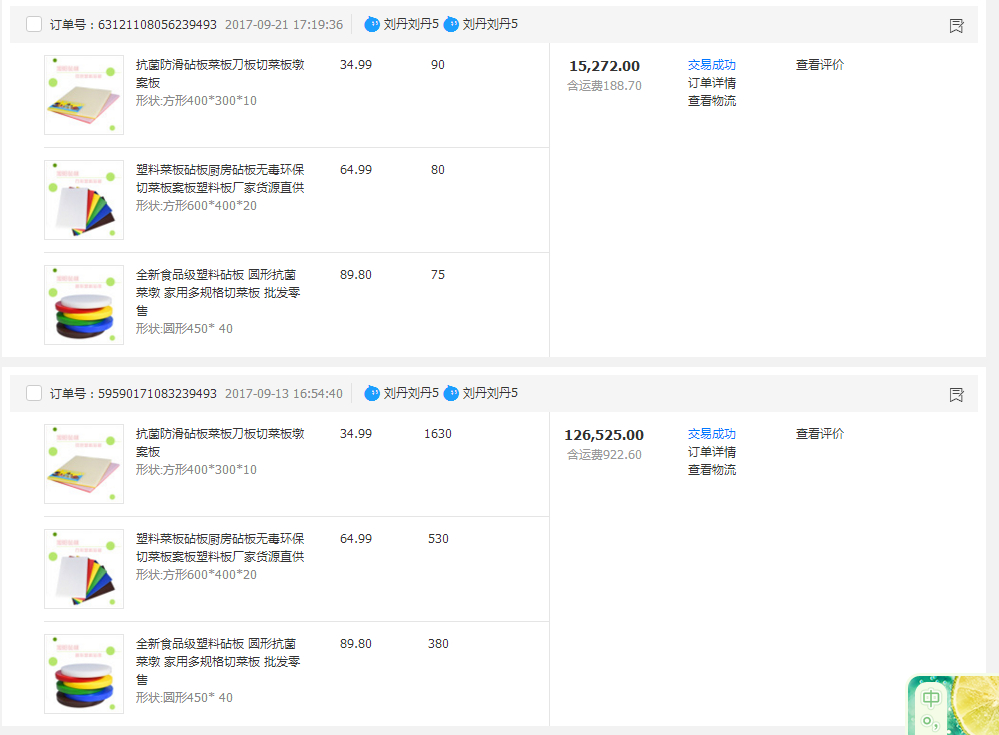This screenshot has height=735, width=999.
Task: Open 查看物流 for the 126,525.00 order
Action: [x=711, y=470]
